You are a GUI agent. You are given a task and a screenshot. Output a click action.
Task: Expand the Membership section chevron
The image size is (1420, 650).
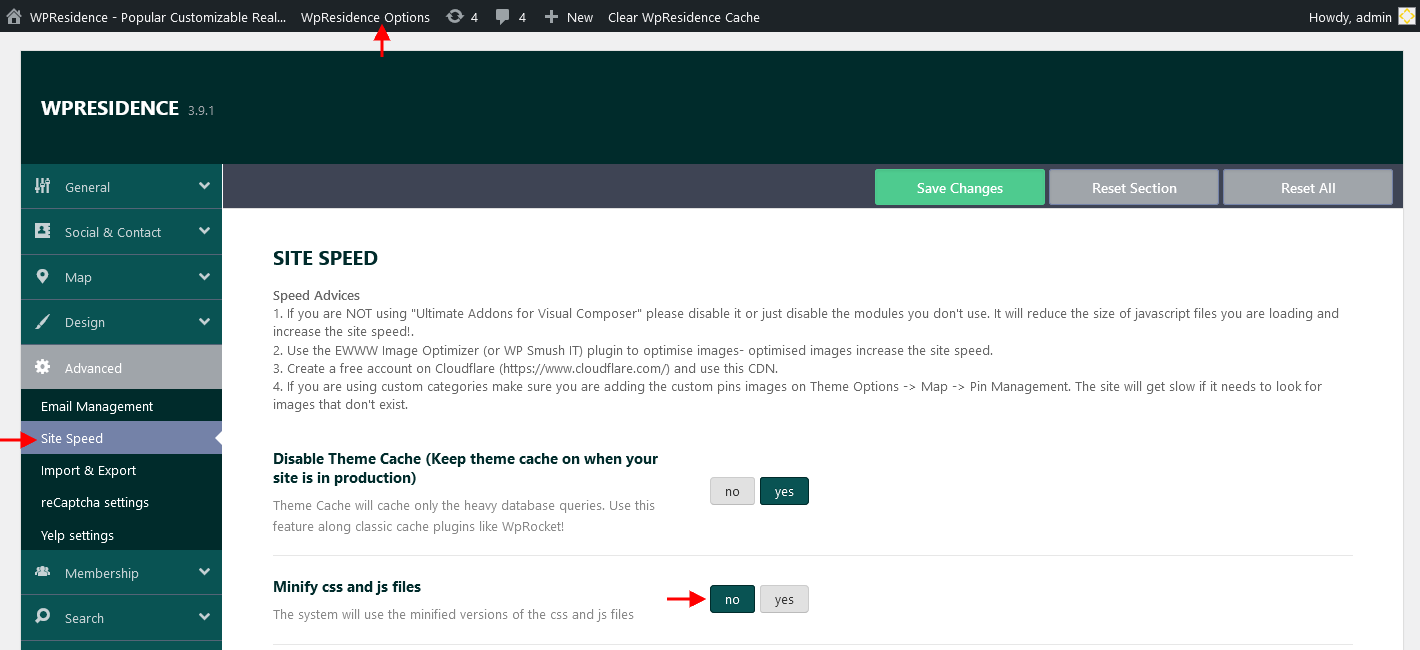click(204, 572)
